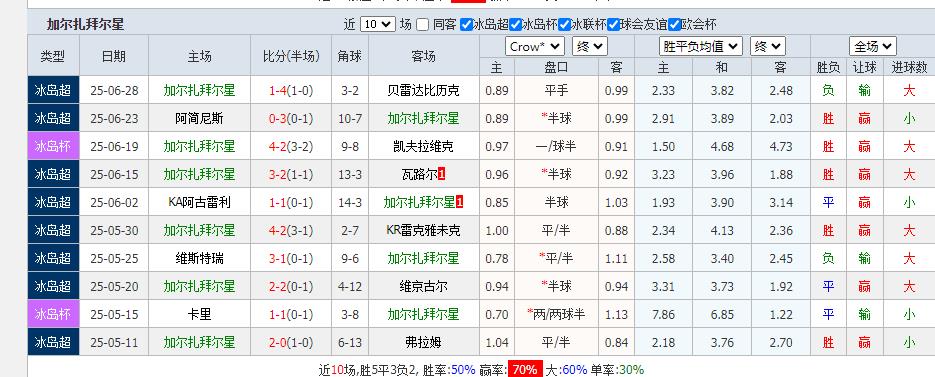Viewport: 935px width, 377px height.
Task: Open the 1-4(1-0) score on 25-06-28
Action: [x=291, y=91]
